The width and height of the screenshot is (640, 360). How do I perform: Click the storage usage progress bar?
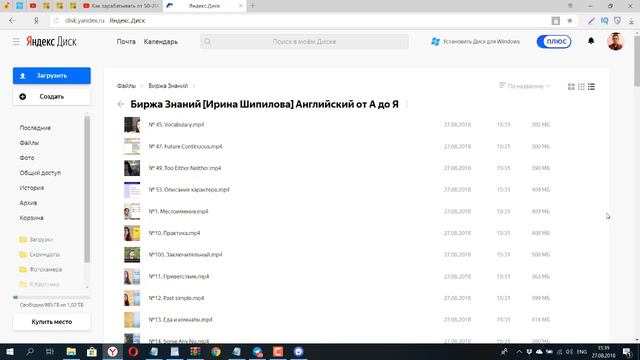51,298
